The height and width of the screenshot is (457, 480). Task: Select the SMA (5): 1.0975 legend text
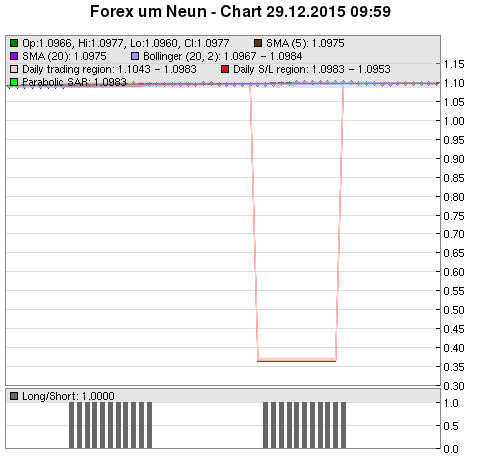click(x=305, y=43)
